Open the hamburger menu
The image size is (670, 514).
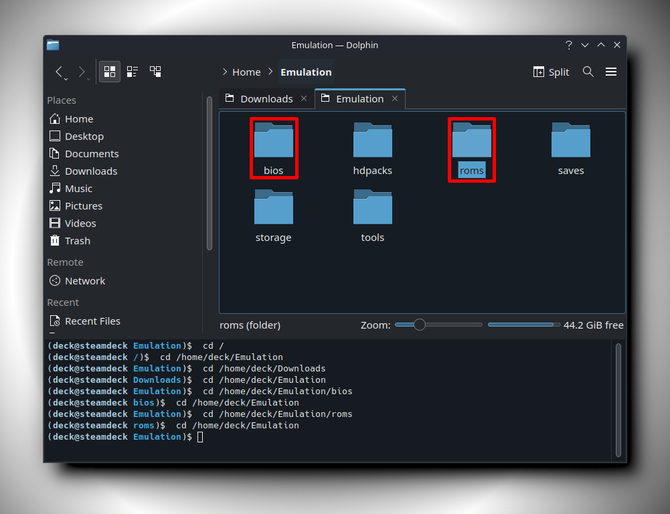pos(611,72)
